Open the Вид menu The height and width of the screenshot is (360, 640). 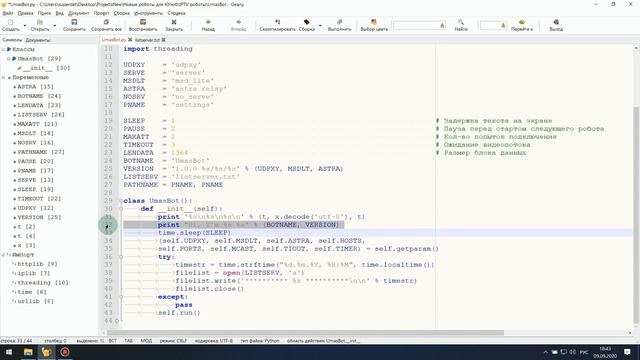coord(60,13)
